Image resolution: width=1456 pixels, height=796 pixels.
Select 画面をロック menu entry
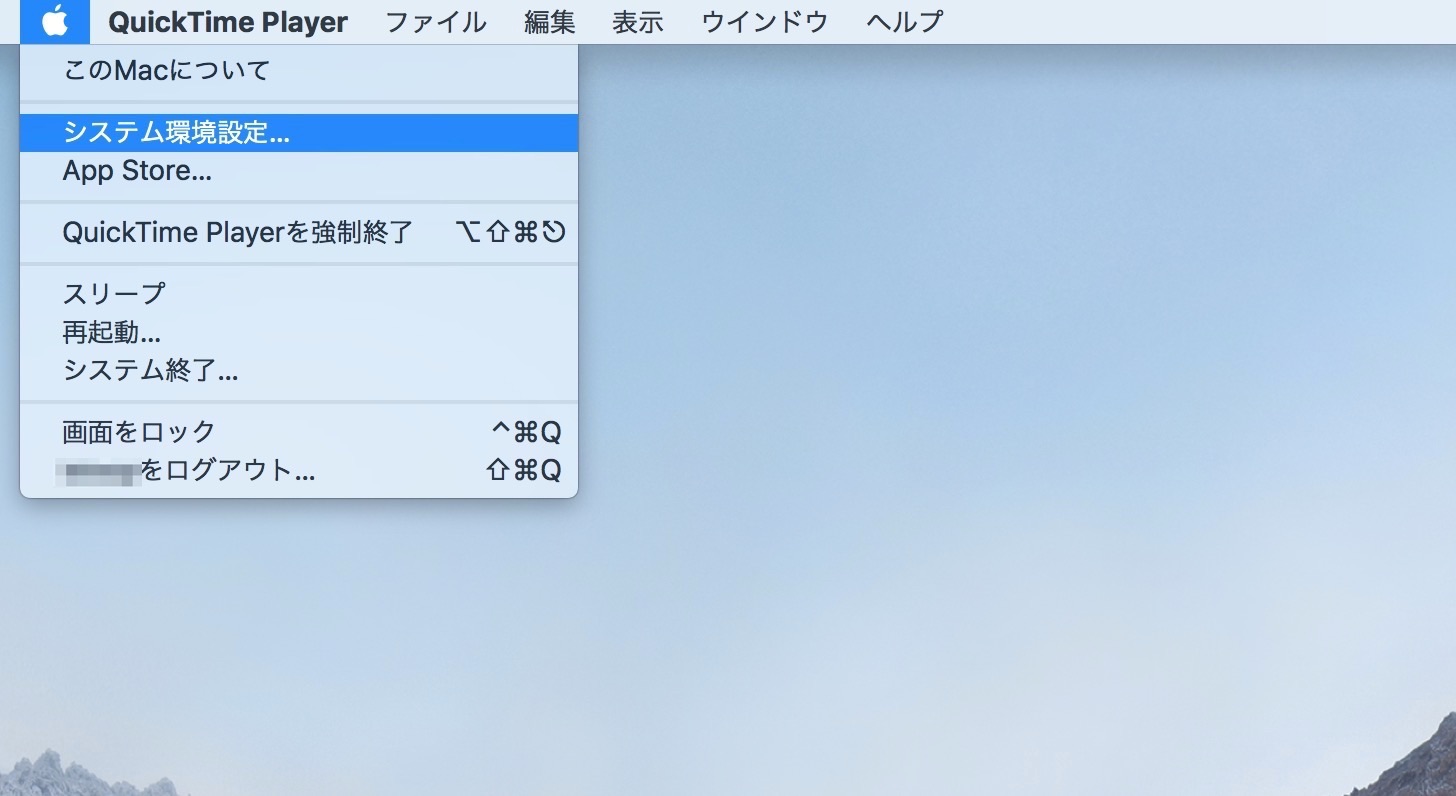coord(299,432)
